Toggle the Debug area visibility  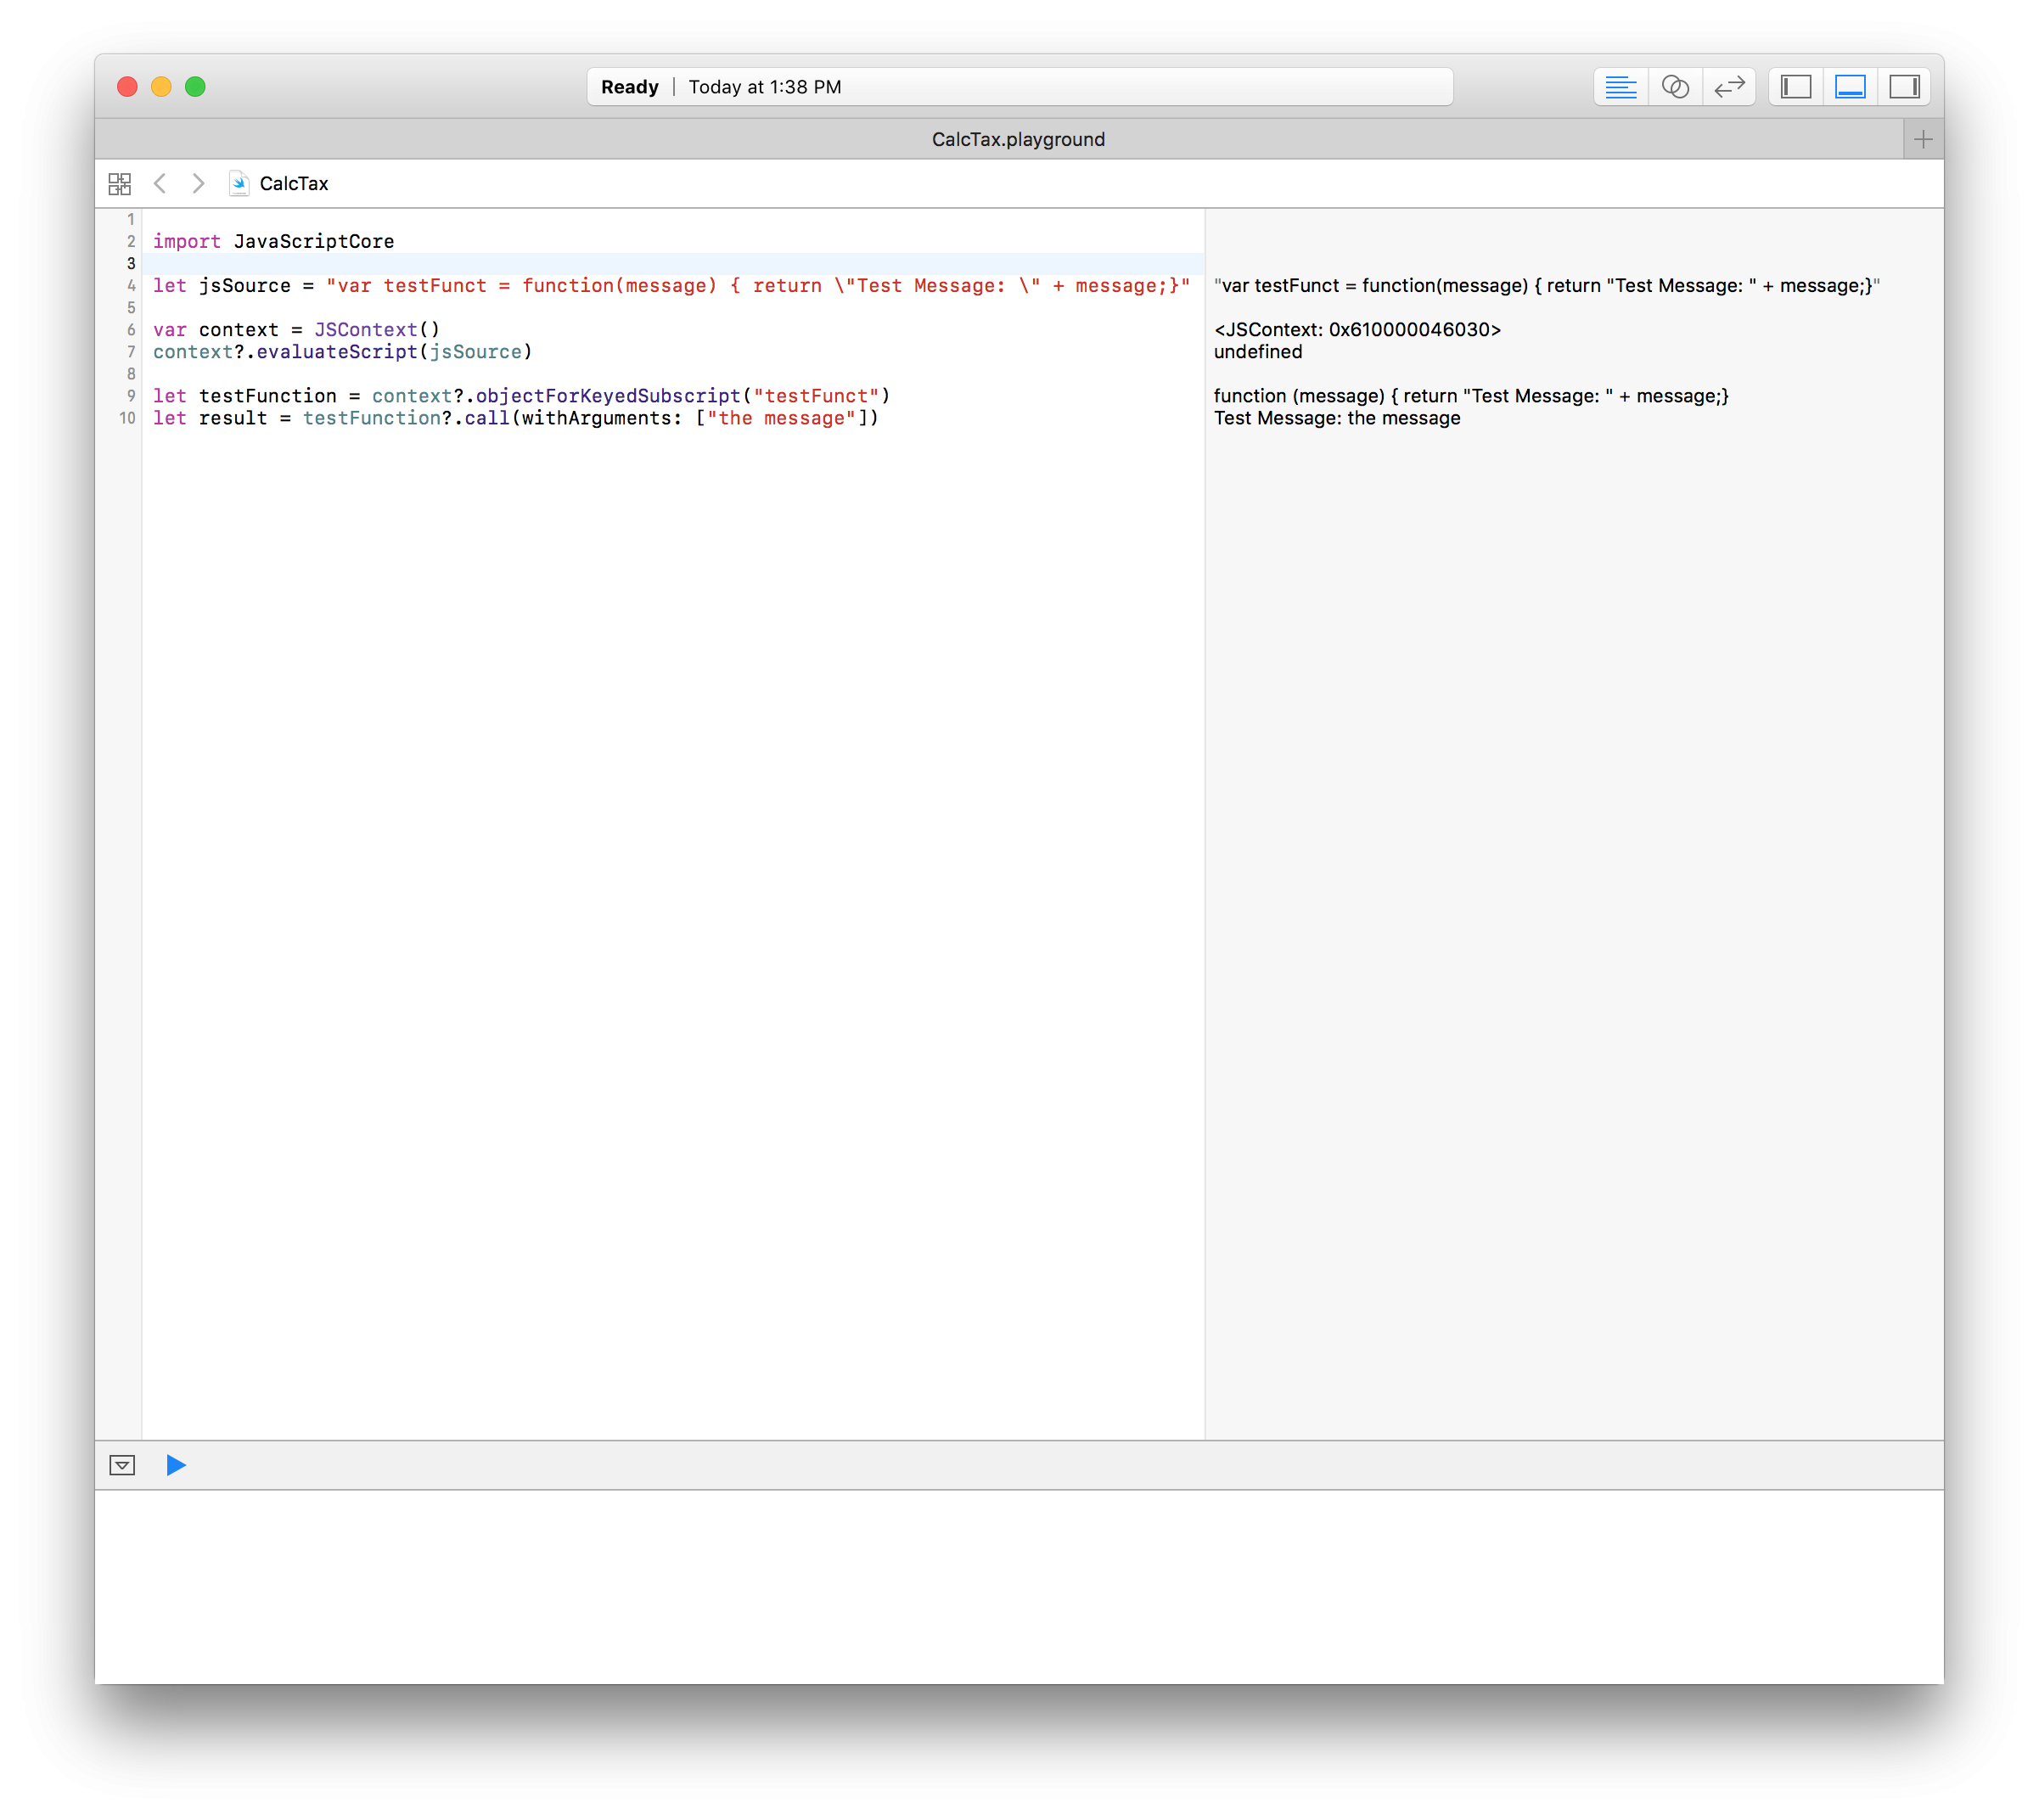[x=1850, y=87]
